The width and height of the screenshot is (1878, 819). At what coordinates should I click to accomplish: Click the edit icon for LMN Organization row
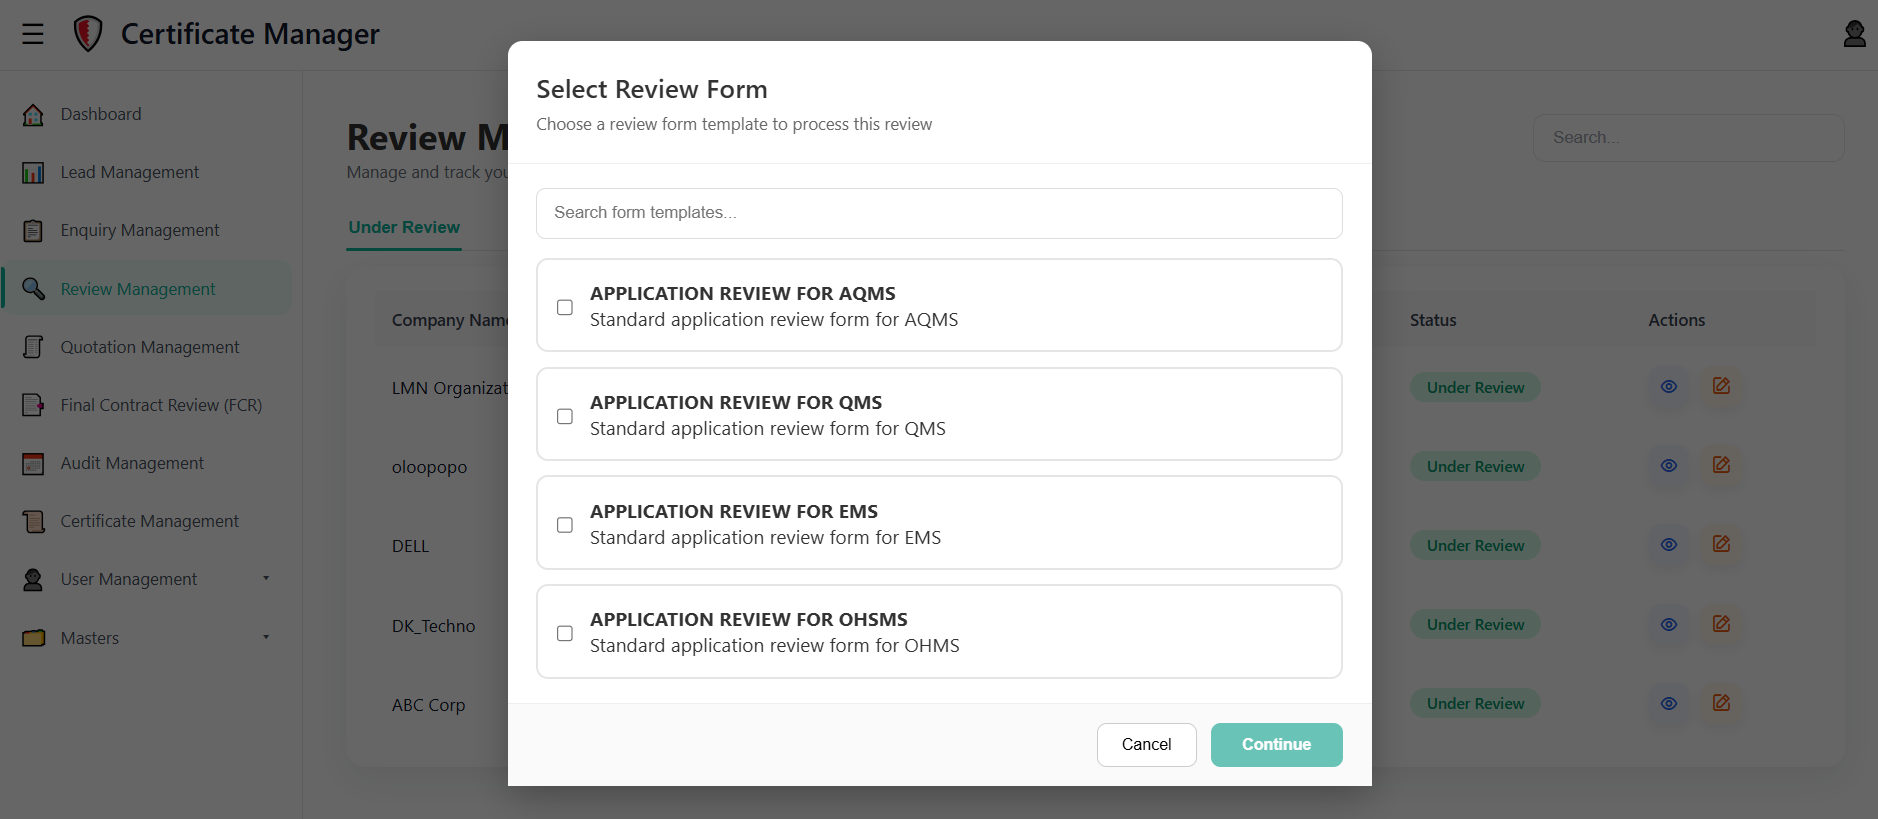click(1720, 386)
